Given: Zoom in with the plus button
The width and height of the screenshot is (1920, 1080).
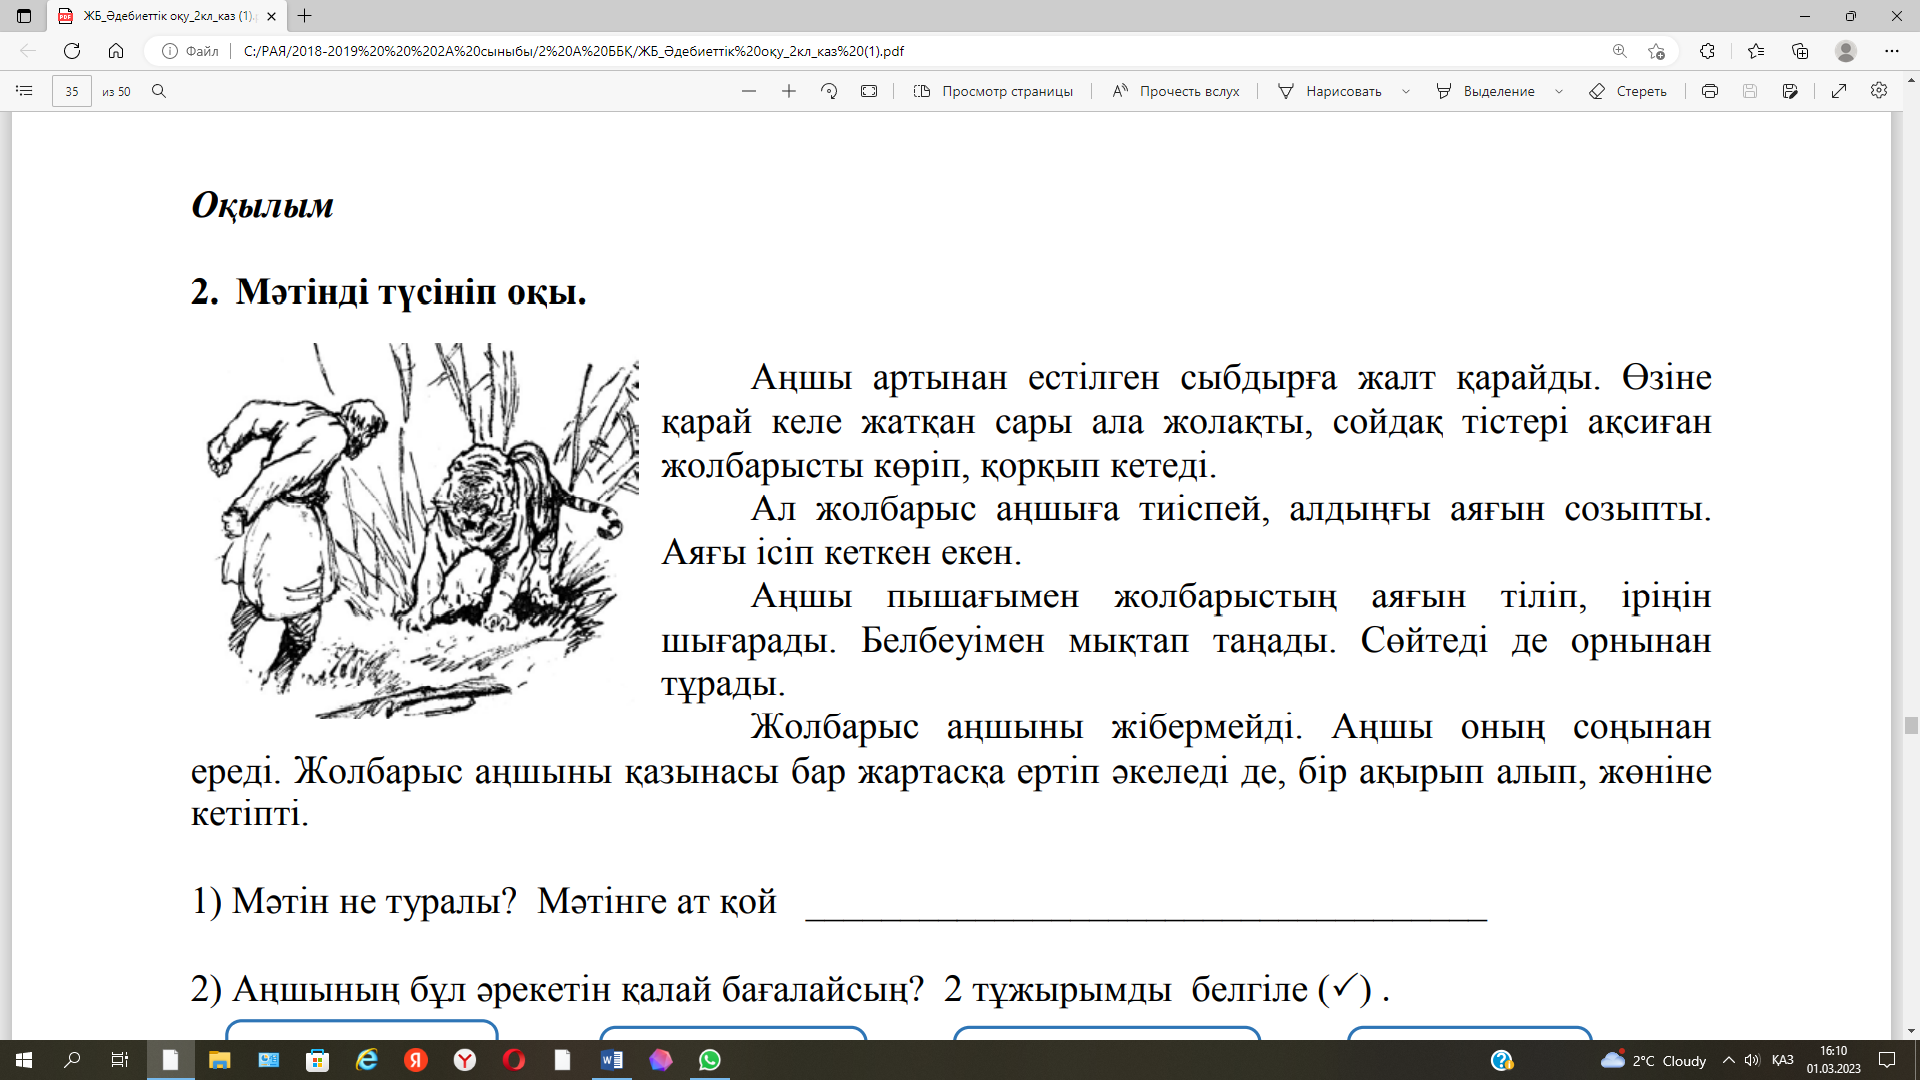Looking at the screenshot, I should coord(789,91).
